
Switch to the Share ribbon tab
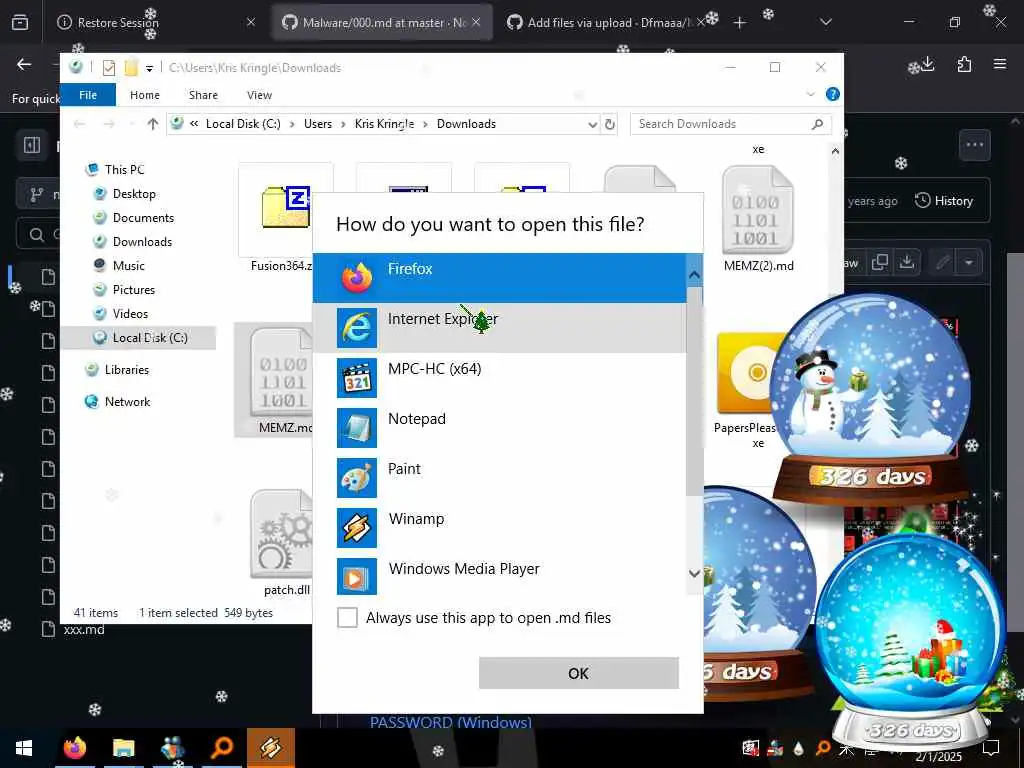[203, 95]
